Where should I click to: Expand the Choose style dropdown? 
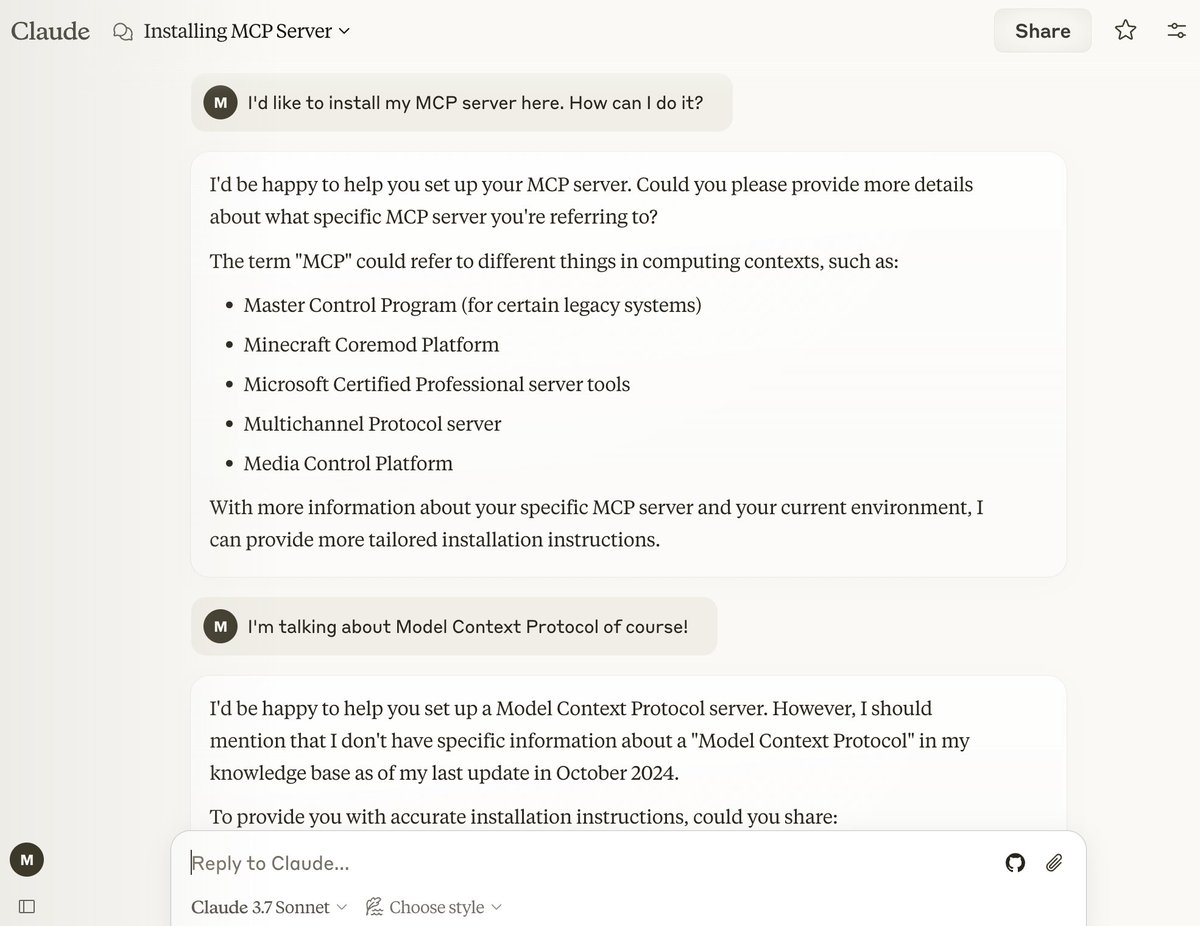point(434,907)
